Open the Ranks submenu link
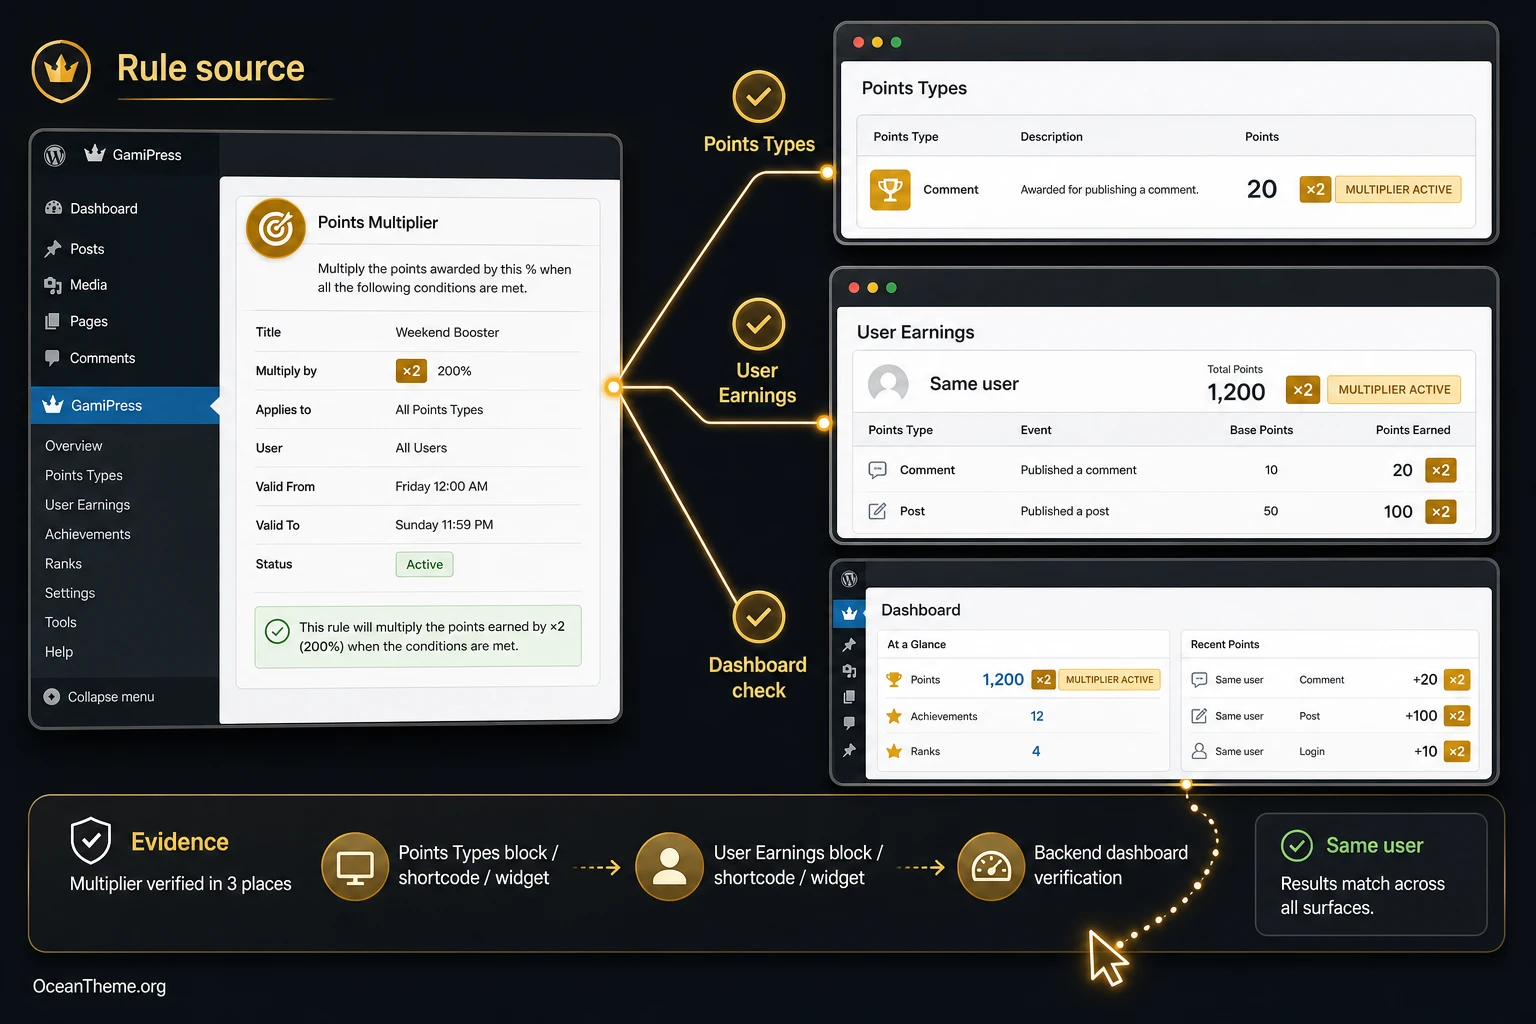This screenshot has width=1536, height=1024. point(63,564)
